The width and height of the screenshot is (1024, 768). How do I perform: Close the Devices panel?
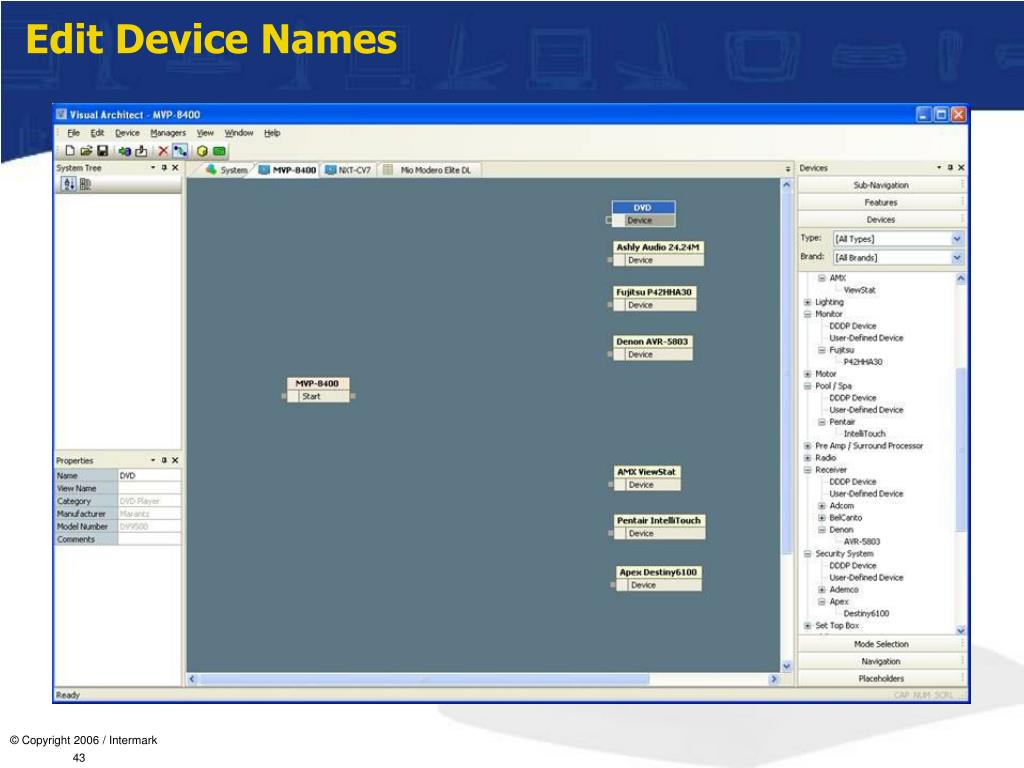pos(961,168)
